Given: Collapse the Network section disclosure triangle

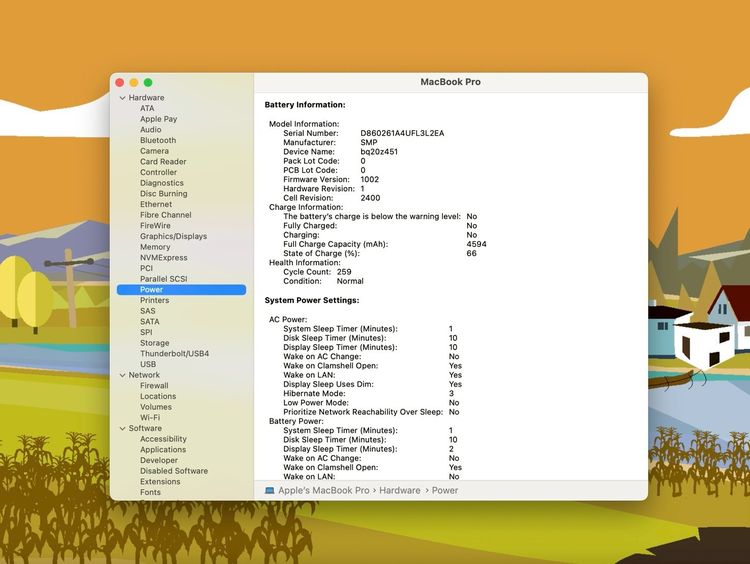Looking at the screenshot, I should (122, 375).
